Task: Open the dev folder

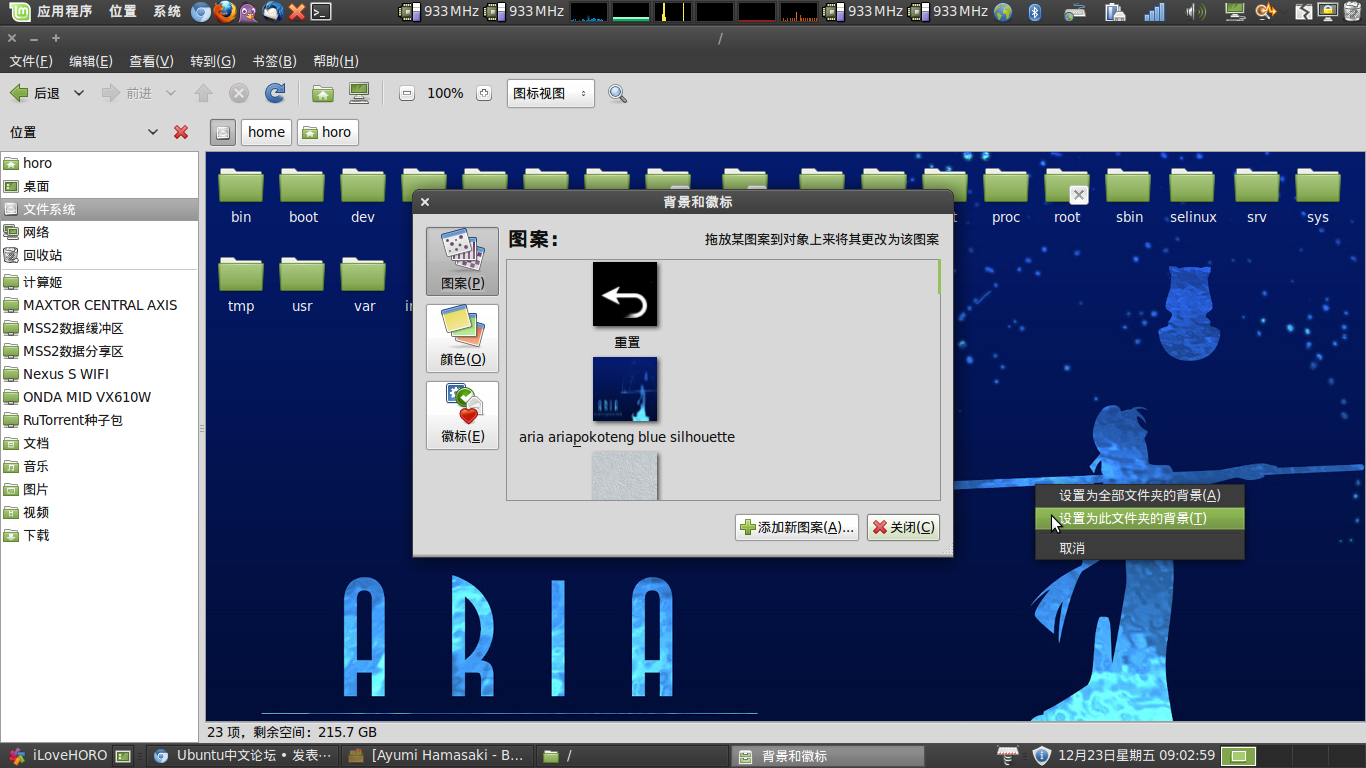Action: [x=363, y=195]
